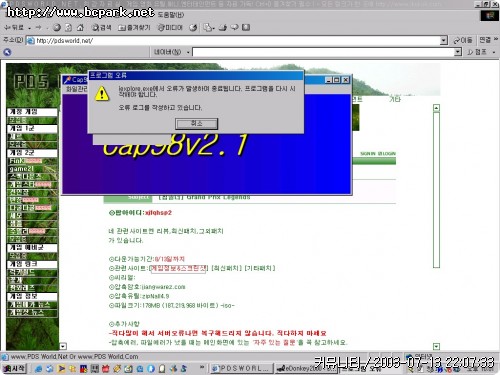This screenshot has width=500, height=375.
Task: Expand the links (연결) toolbar chevron
Action: click(496, 39)
